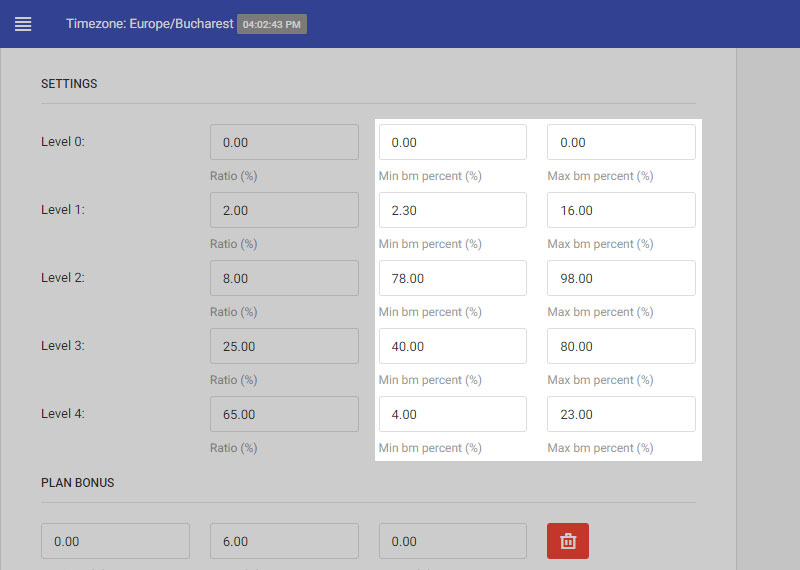Focus Level 1 Max bm percent value 16.00
Image resolution: width=800 pixels, height=570 pixels.
621,210
